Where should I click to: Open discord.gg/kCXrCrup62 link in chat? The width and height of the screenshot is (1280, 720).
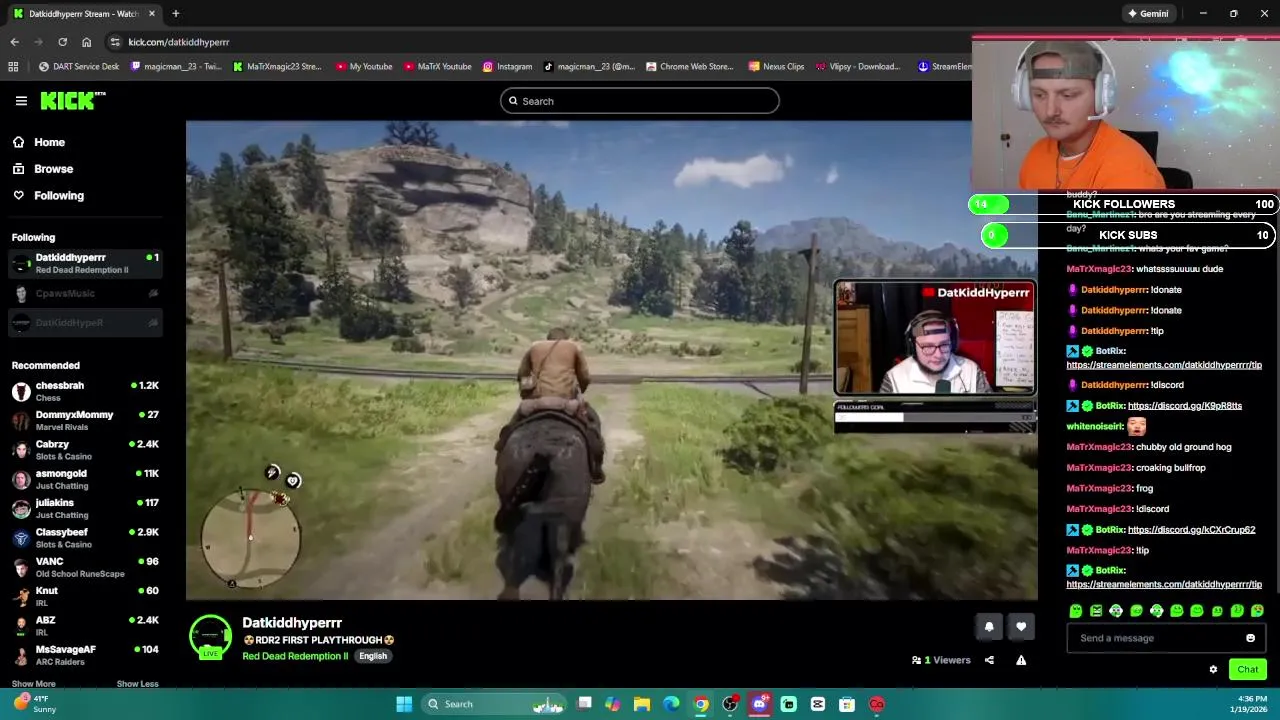[x=1191, y=530]
